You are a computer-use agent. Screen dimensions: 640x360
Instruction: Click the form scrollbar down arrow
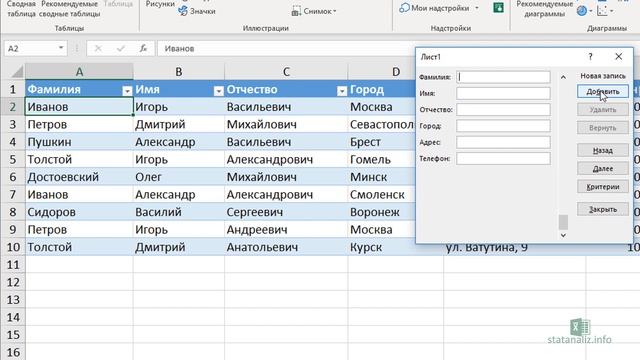coord(563,235)
